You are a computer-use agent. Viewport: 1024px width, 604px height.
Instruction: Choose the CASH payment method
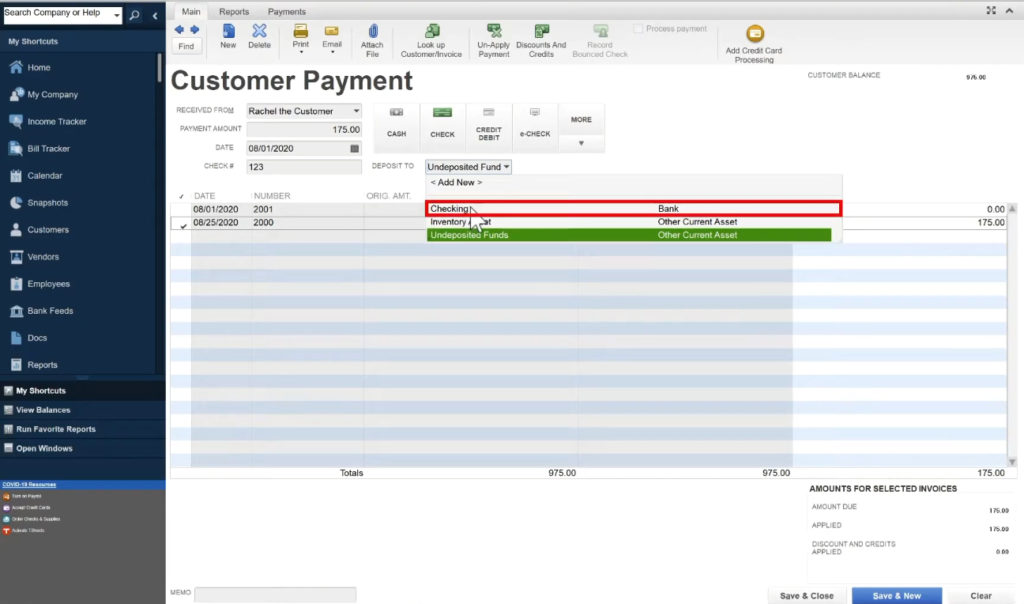(395, 125)
